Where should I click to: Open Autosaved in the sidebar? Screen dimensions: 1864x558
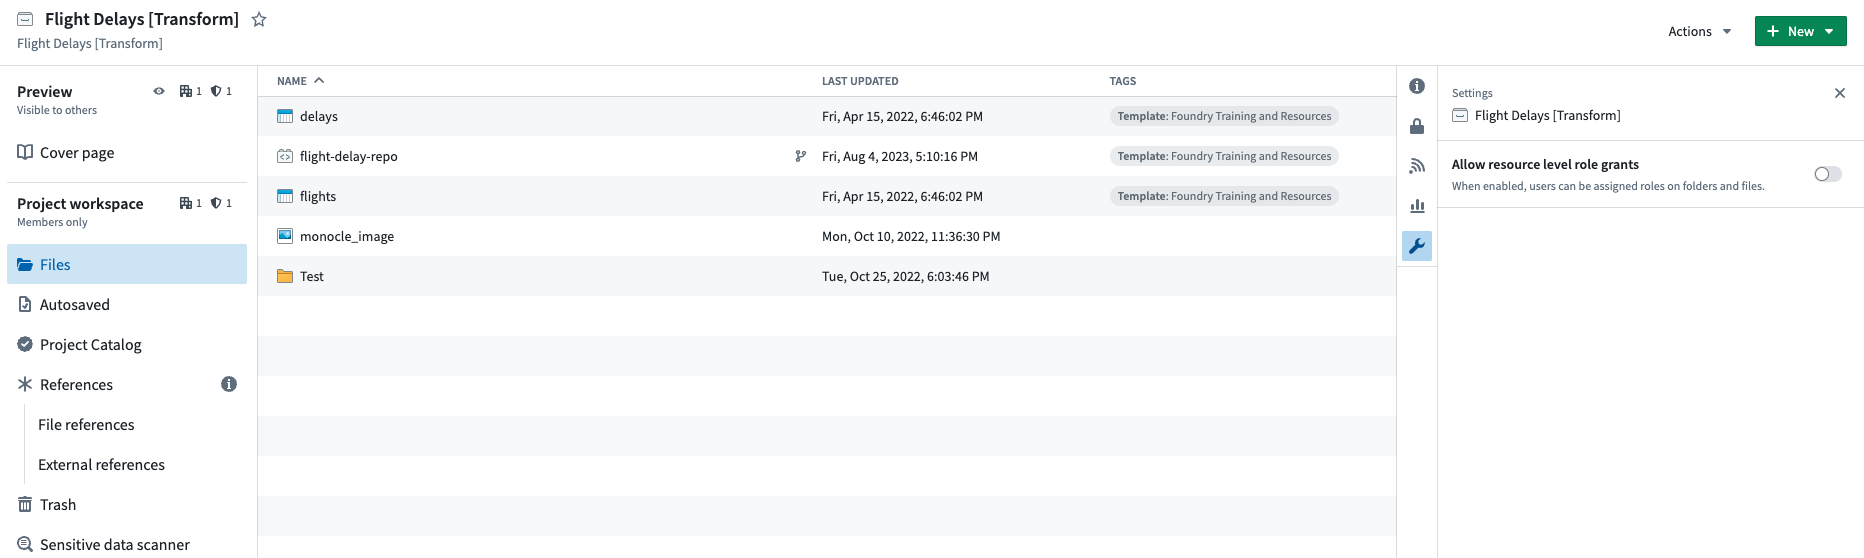pyautogui.click(x=127, y=304)
